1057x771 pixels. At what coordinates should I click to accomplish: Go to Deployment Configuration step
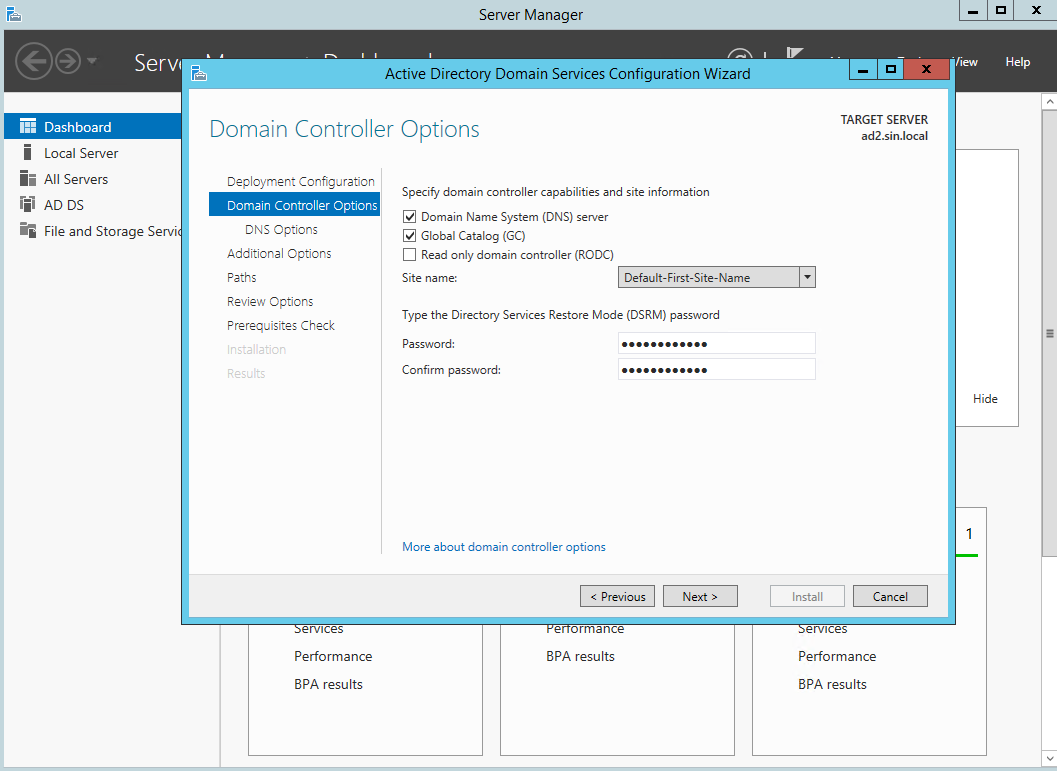click(x=301, y=181)
